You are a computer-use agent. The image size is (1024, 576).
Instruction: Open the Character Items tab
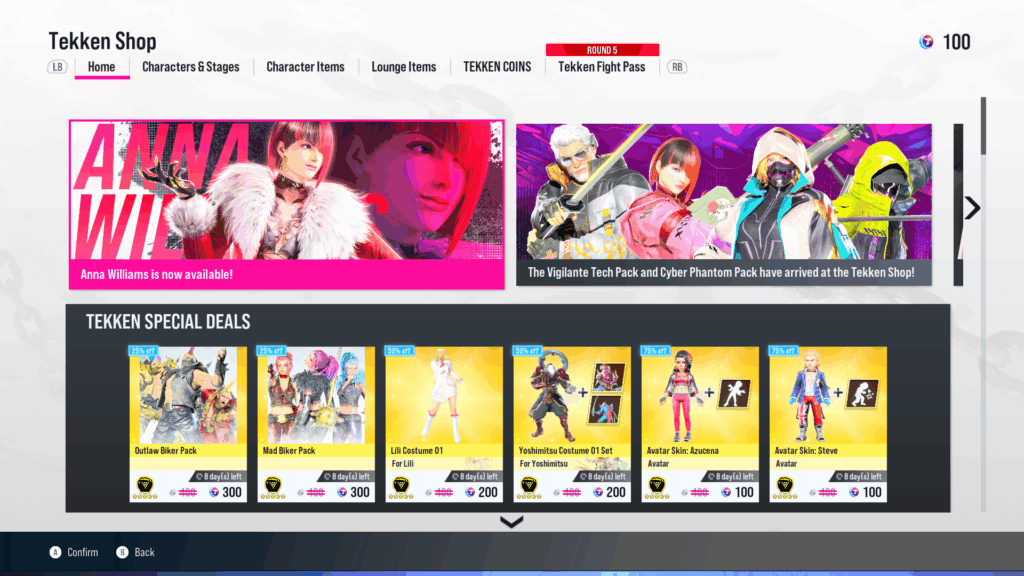[305, 67]
